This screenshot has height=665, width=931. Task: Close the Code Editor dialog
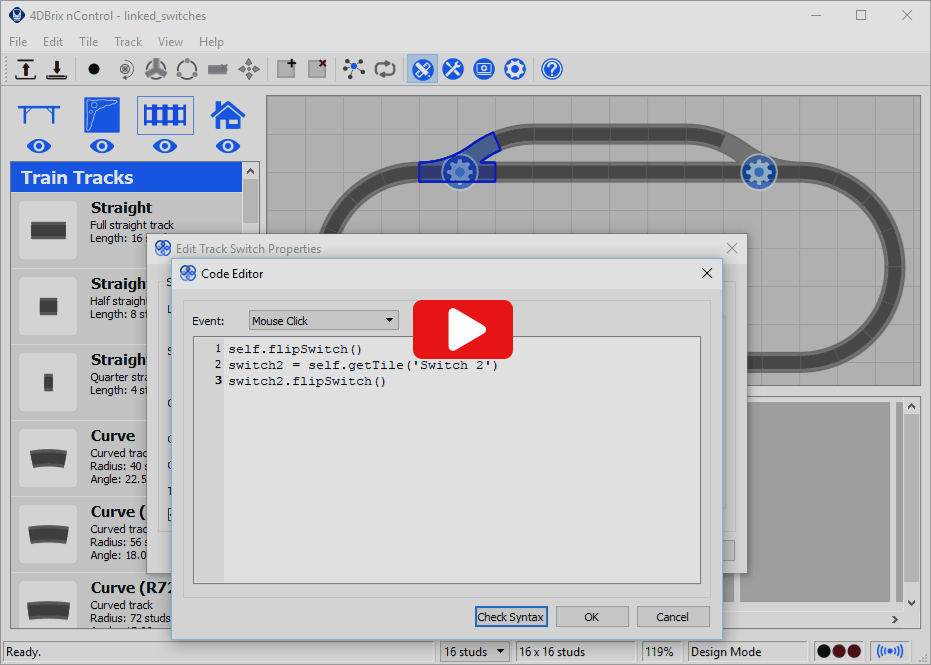coord(707,273)
